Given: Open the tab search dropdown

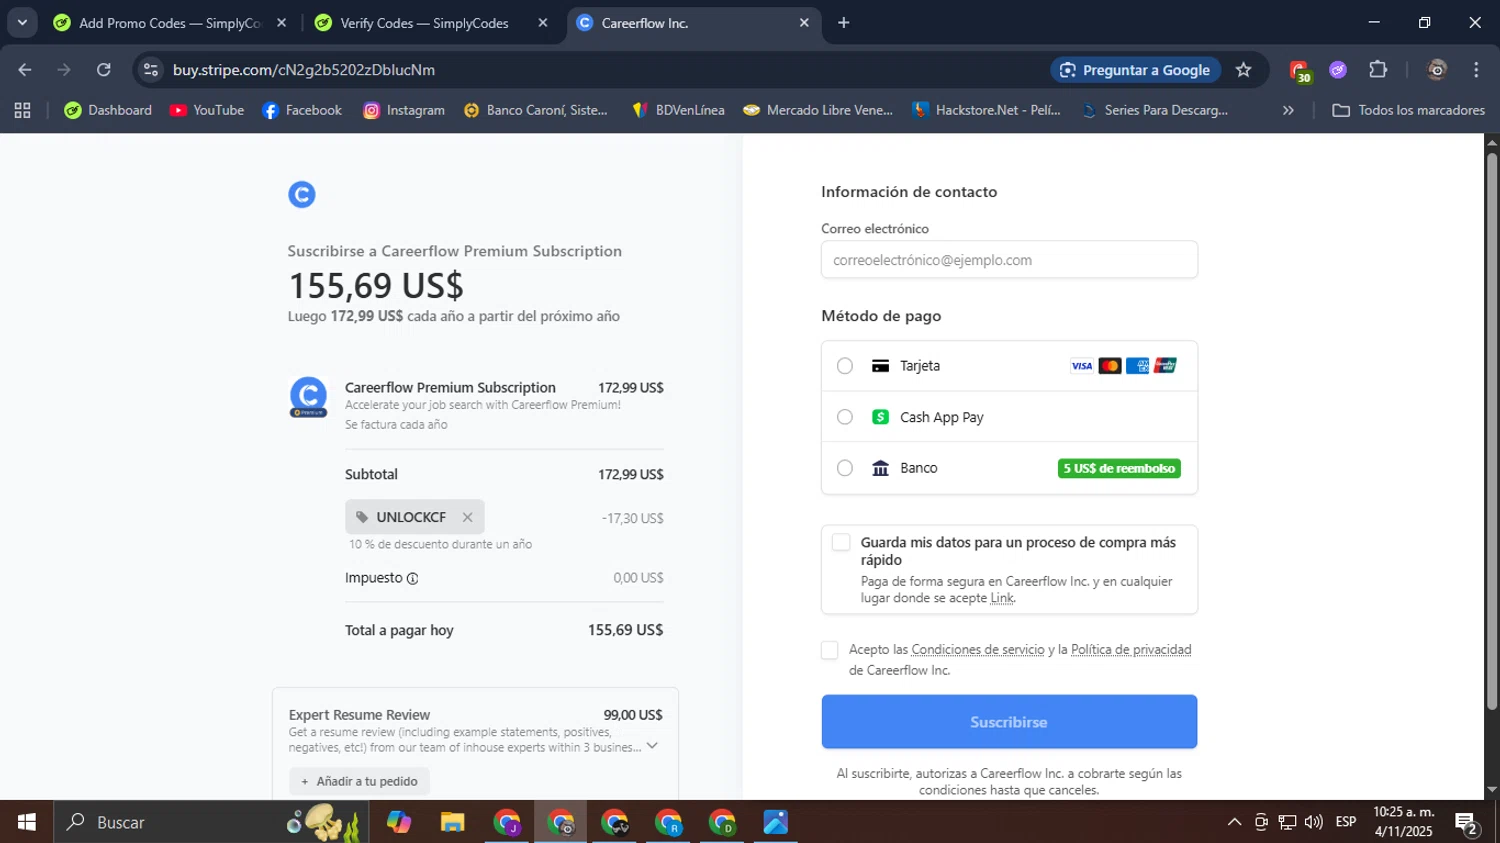Looking at the screenshot, I should coord(22,23).
